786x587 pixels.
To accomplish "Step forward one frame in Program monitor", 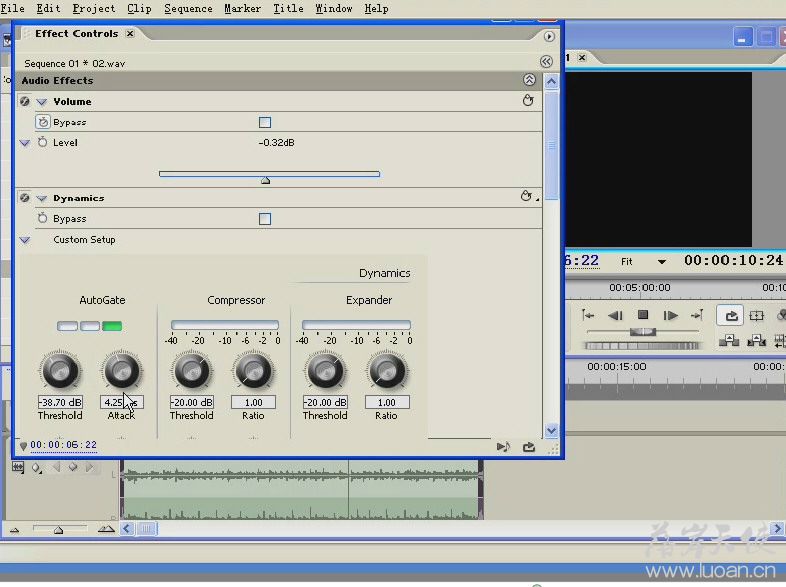I will click(x=670, y=315).
